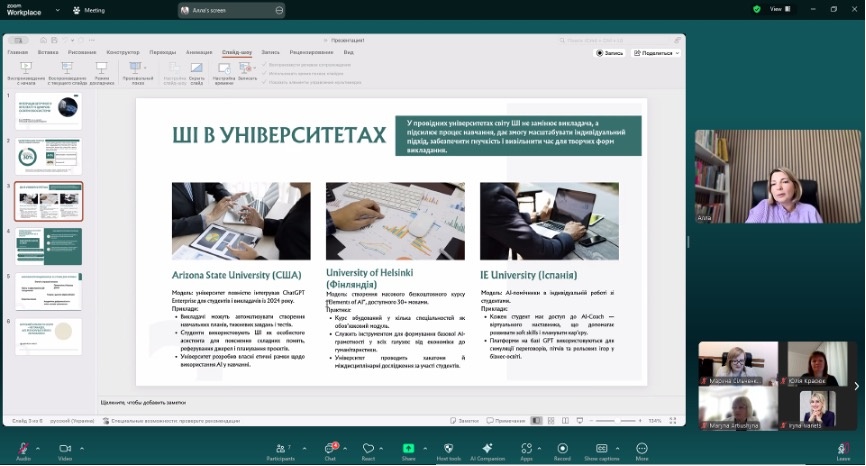The image size is (866, 466).
Task: Click the PowerPoint search field
Action: coord(614,40)
